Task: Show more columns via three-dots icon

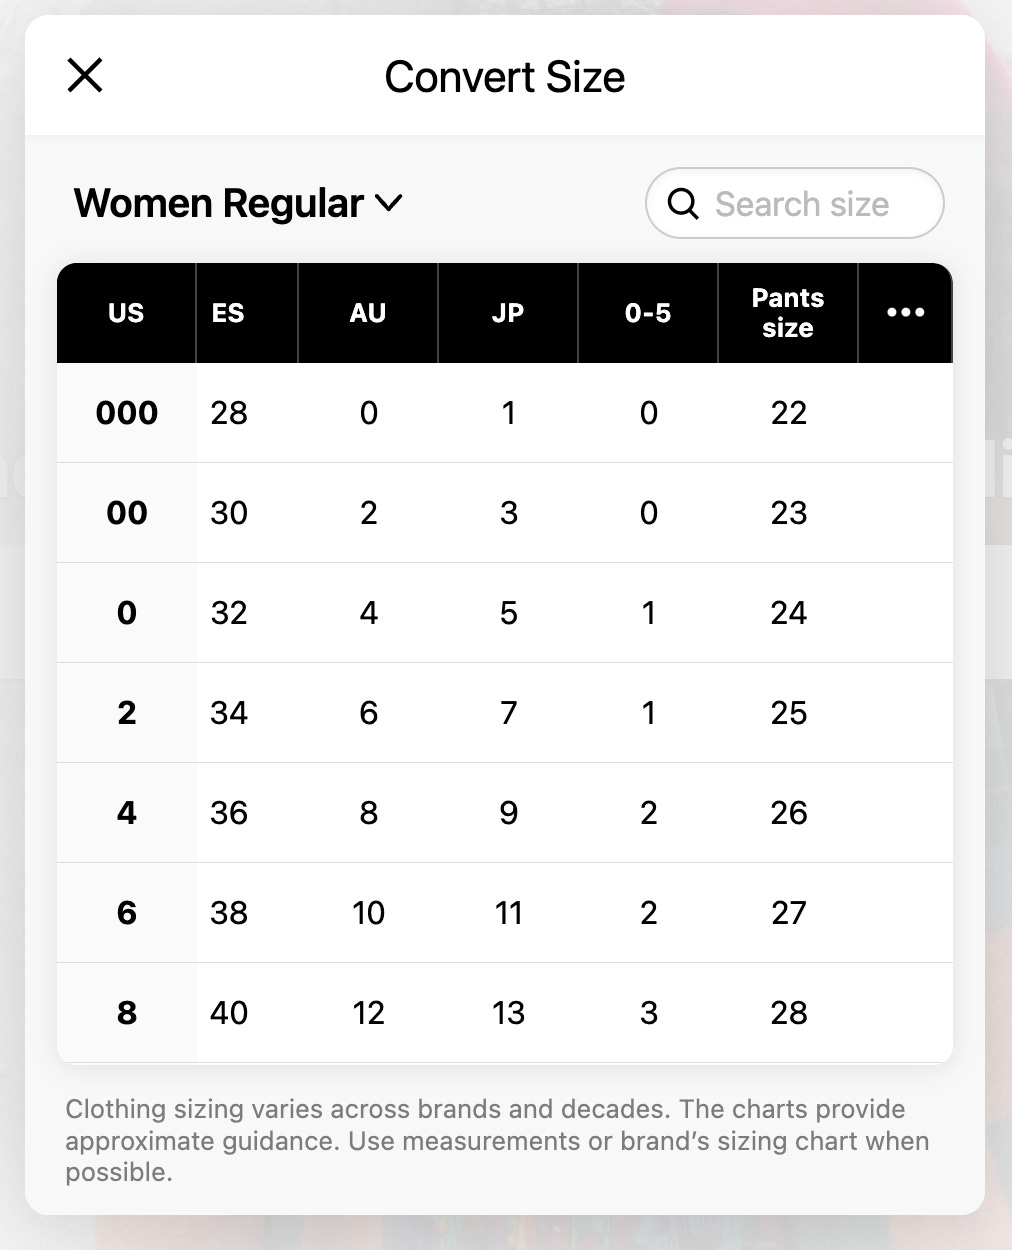Action: (905, 313)
